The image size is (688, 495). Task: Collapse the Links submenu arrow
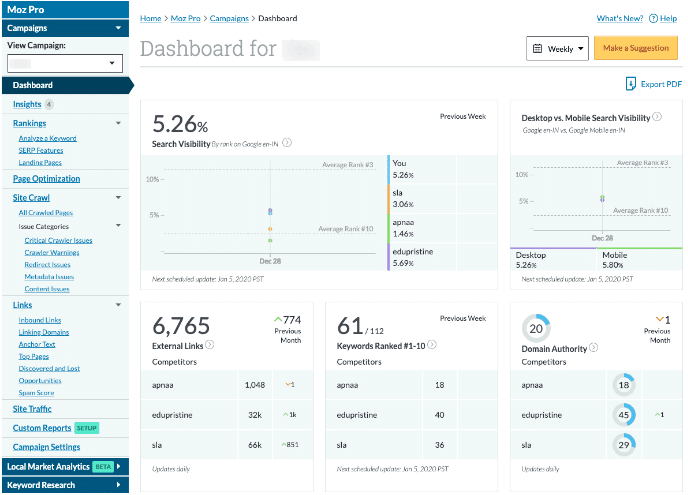coord(118,305)
